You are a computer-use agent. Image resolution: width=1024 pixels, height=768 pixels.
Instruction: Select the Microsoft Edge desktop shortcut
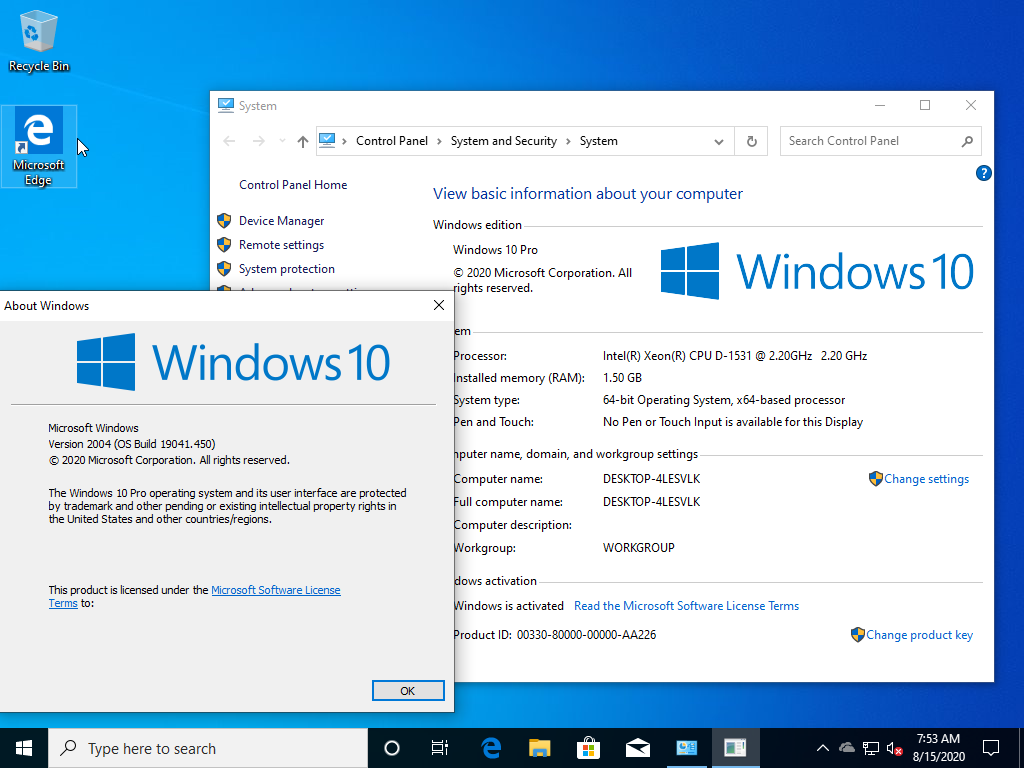[39, 146]
